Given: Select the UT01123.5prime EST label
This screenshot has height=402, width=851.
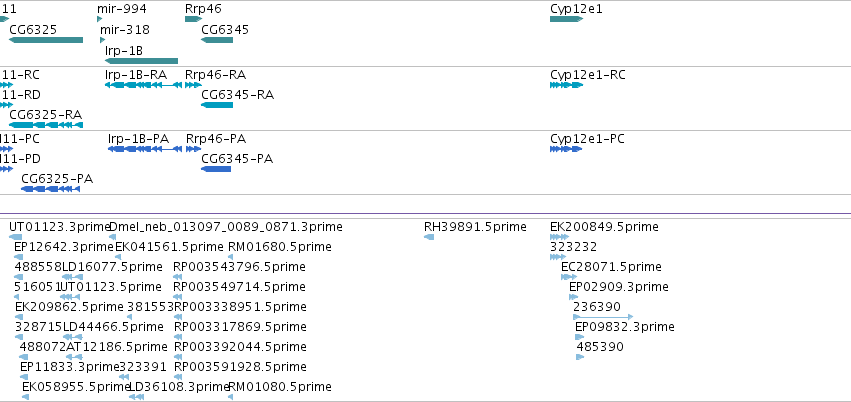Looking at the screenshot, I should 111,286.
